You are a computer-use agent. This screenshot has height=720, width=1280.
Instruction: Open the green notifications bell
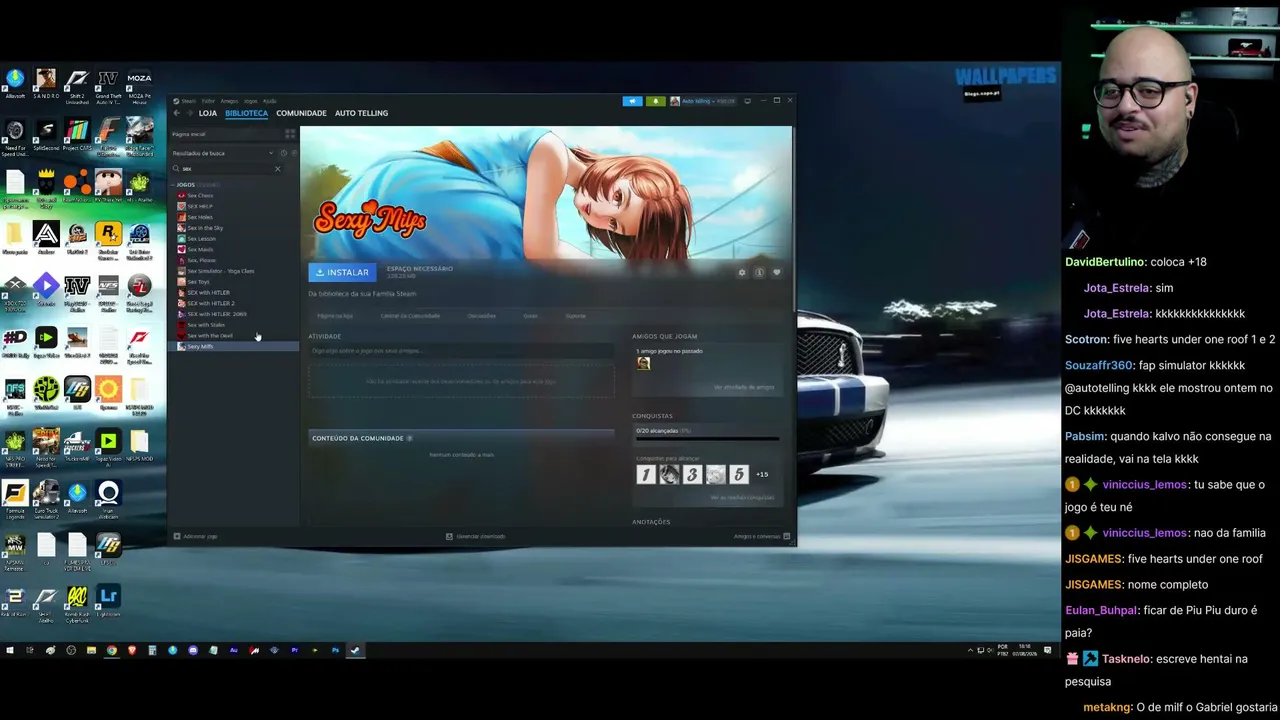click(655, 101)
